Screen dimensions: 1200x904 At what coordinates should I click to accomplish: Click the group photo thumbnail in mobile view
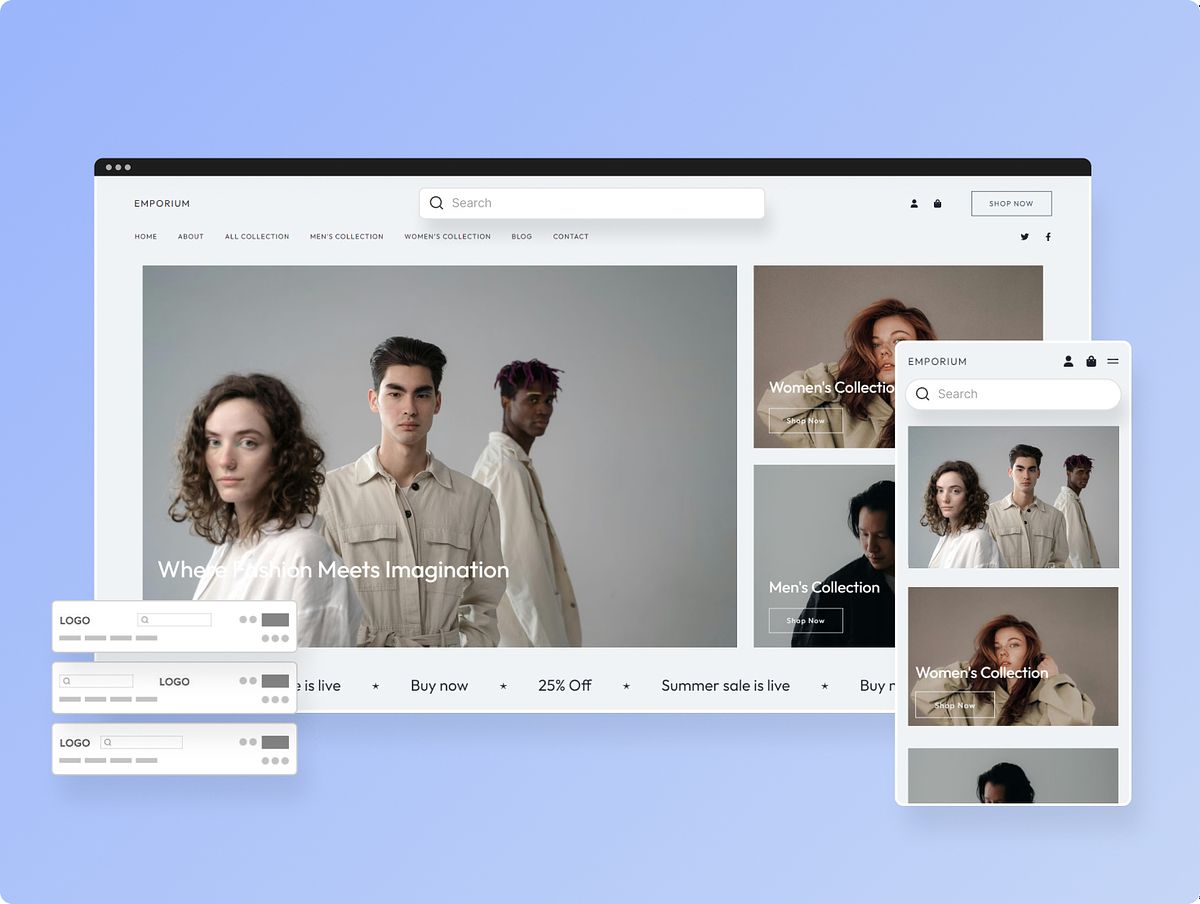[x=1013, y=497]
